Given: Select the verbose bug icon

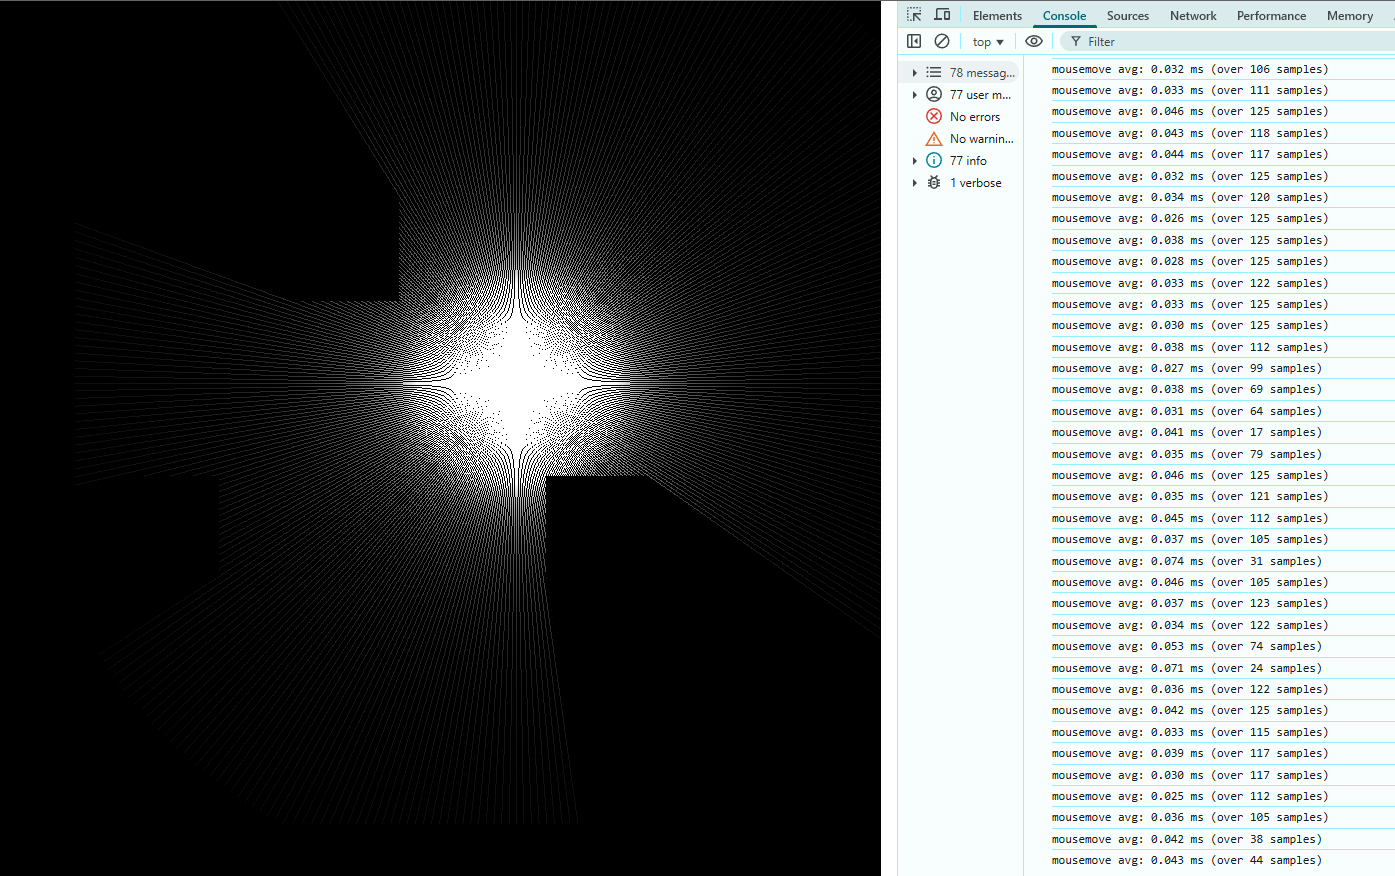Looking at the screenshot, I should pos(933,182).
